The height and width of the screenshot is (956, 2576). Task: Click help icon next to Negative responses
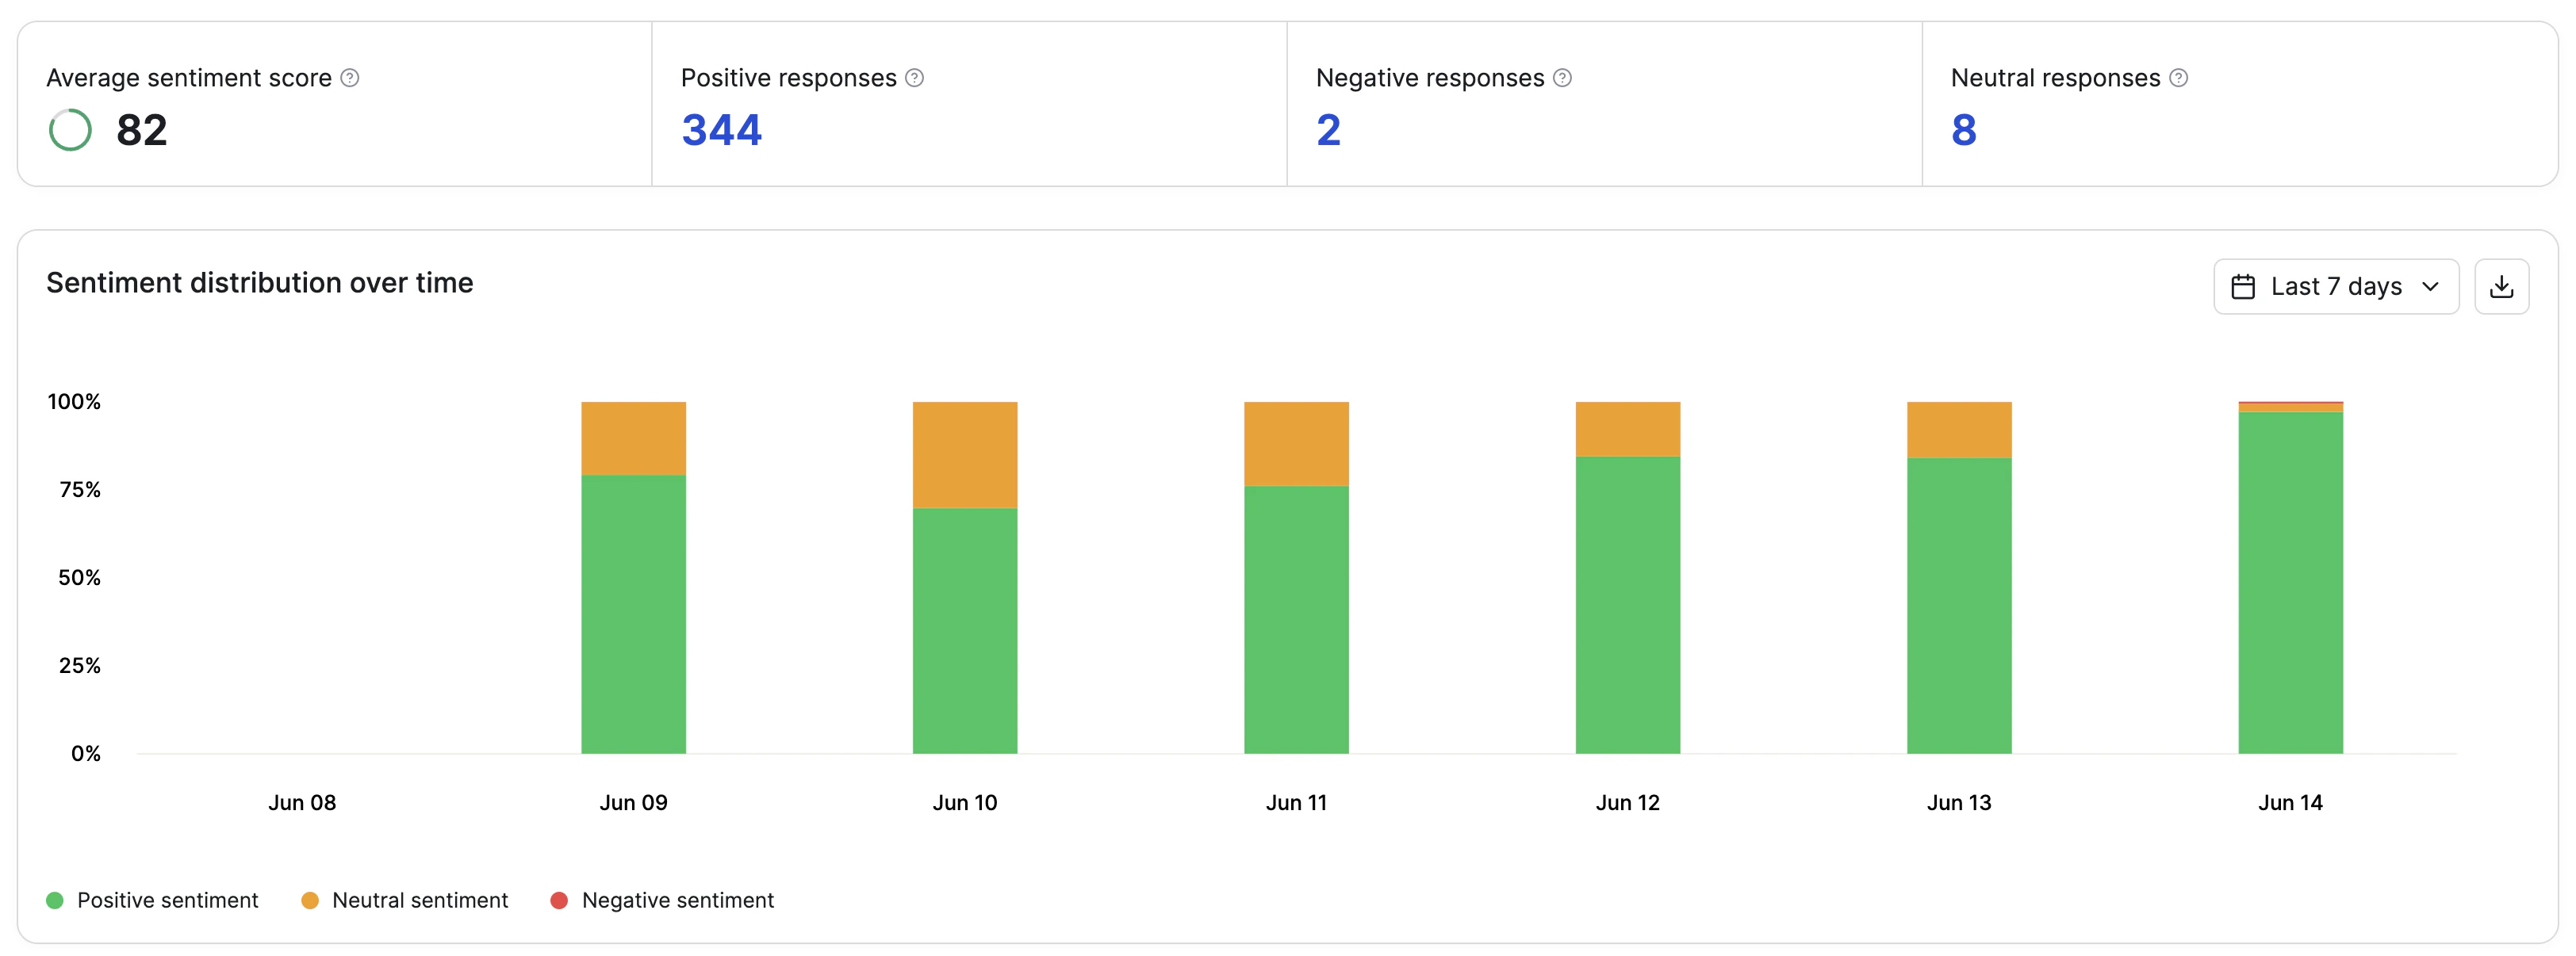point(1562,78)
